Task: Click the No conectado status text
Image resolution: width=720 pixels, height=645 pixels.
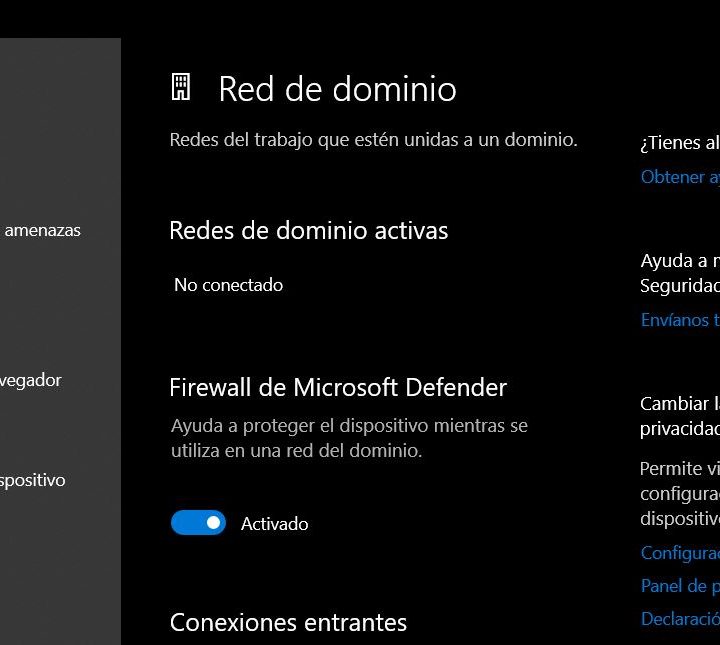Action: pyautogui.click(x=228, y=285)
